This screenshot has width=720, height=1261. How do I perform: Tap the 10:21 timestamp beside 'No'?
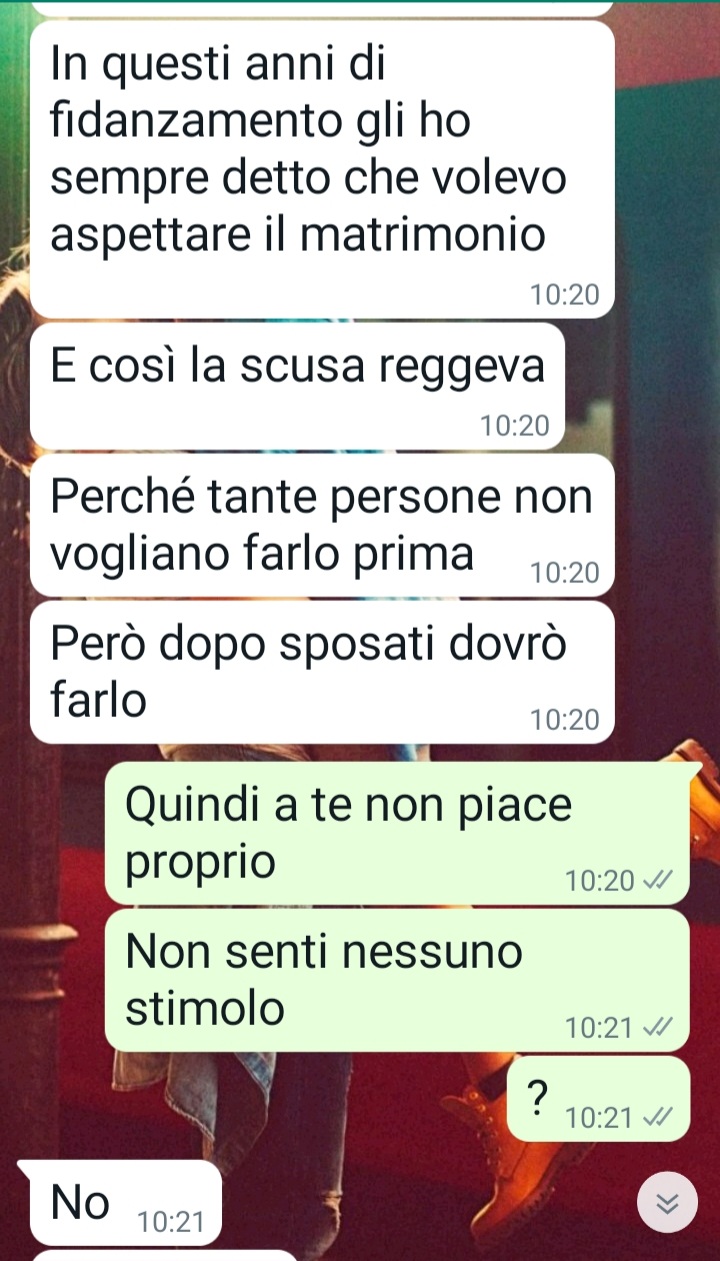171,1222
